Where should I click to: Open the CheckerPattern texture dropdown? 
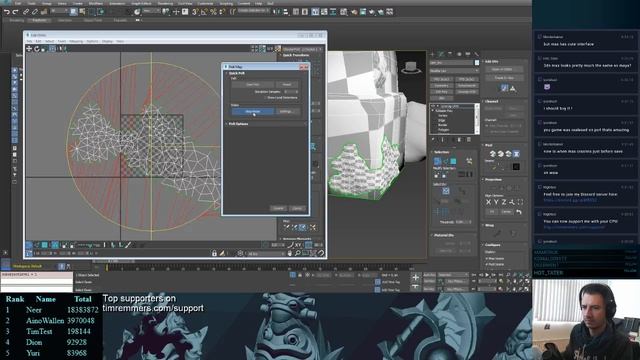(x=303, y=49)
